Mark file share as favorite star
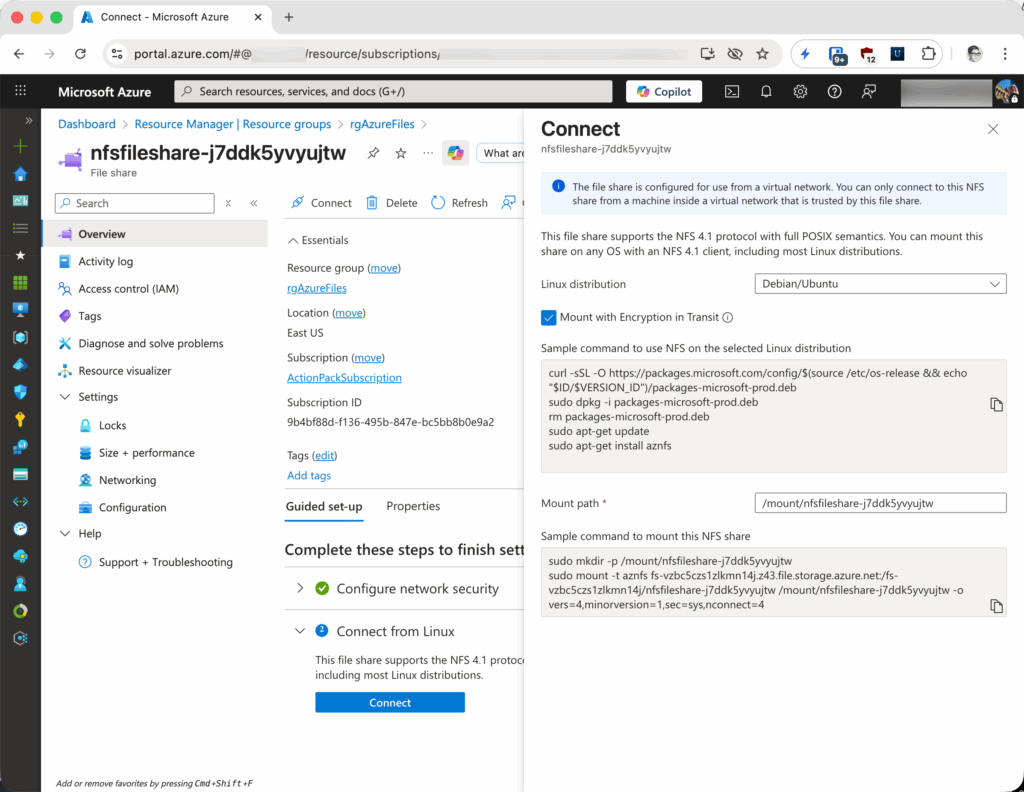This screenshot has height=792, width=1024. point(401,153)
